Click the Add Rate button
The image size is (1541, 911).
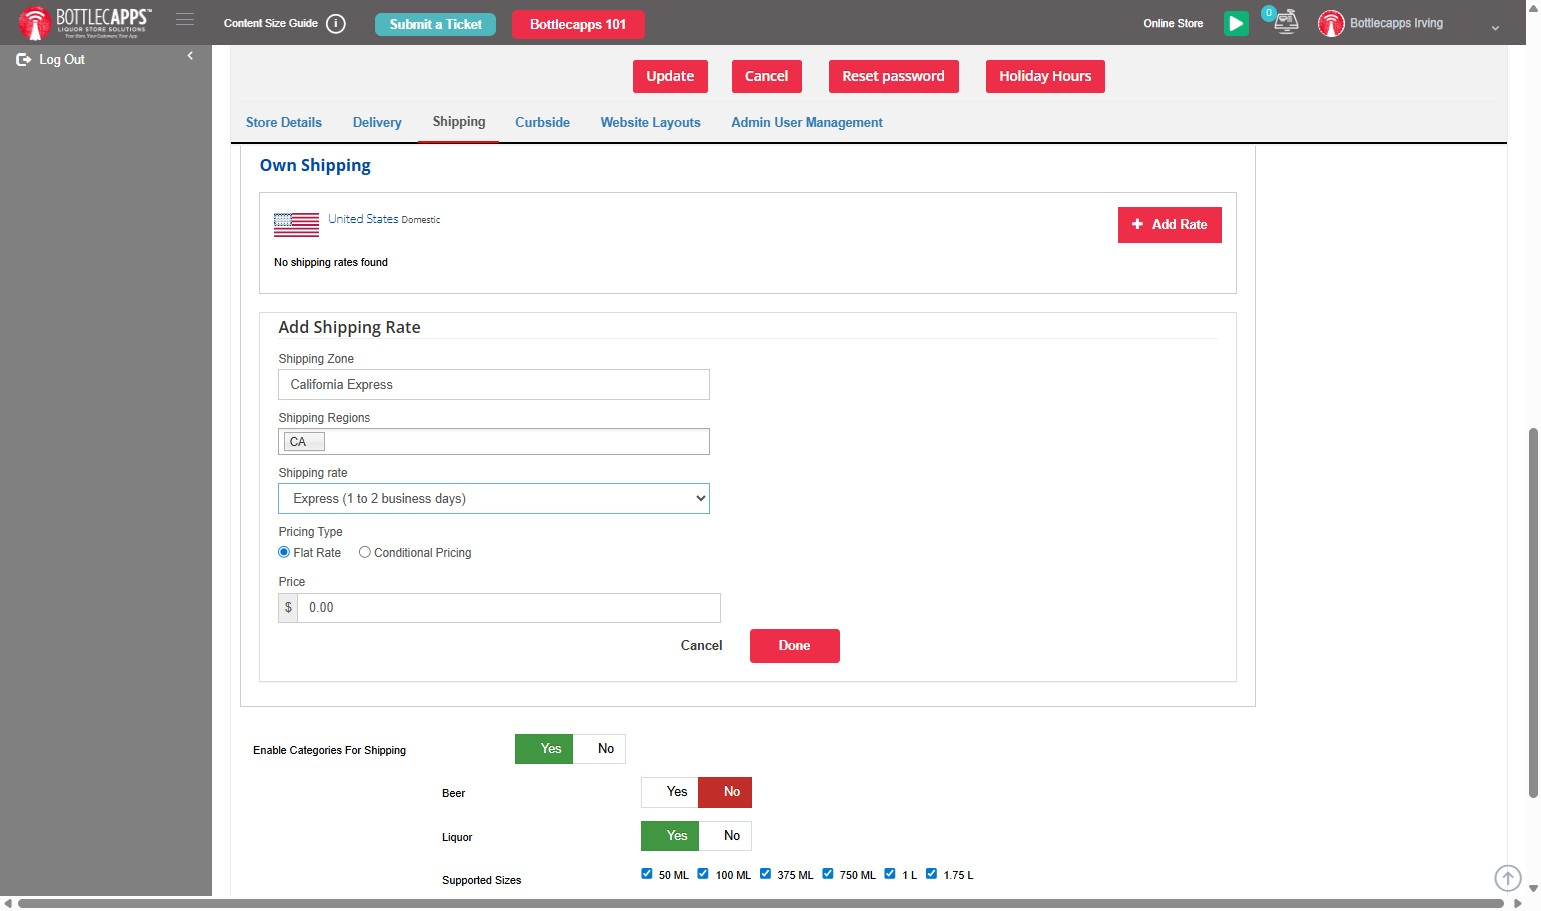tap(1170, 225)
